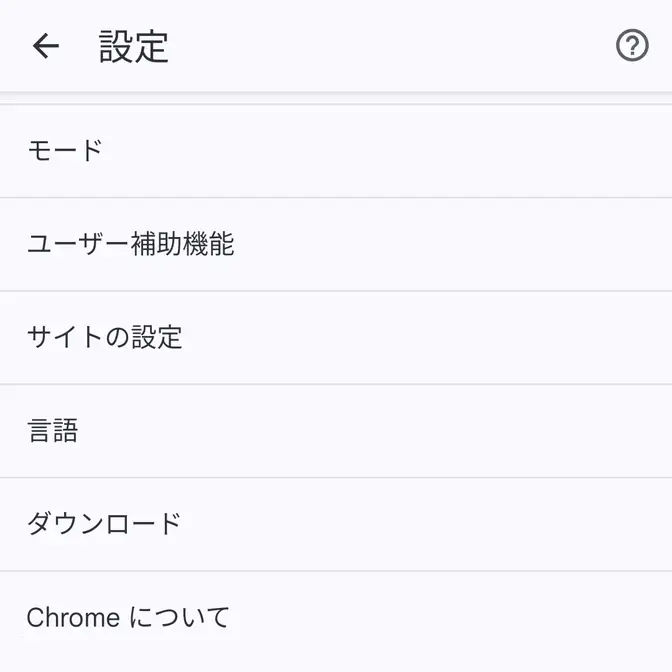Viewport: 672px width, 672px height.
Task: Click the ダウンロード row text
Action: pos(104,524)
